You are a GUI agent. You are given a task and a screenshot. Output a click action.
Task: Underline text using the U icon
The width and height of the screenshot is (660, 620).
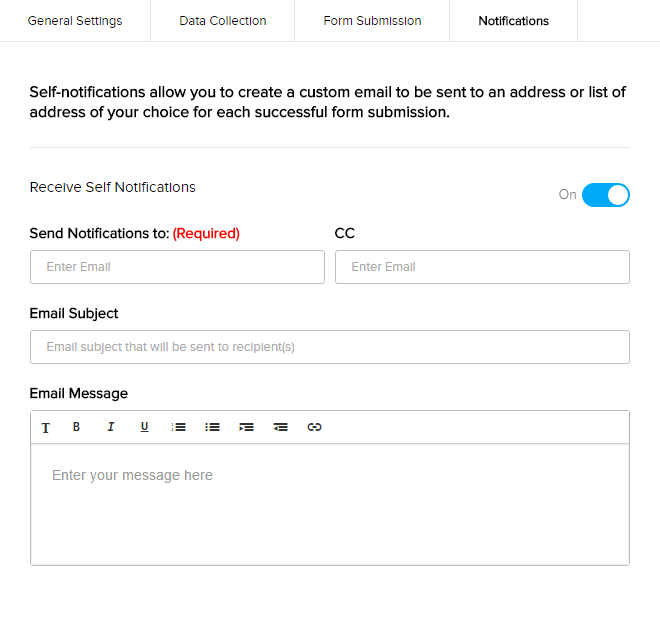coord(144,427)
